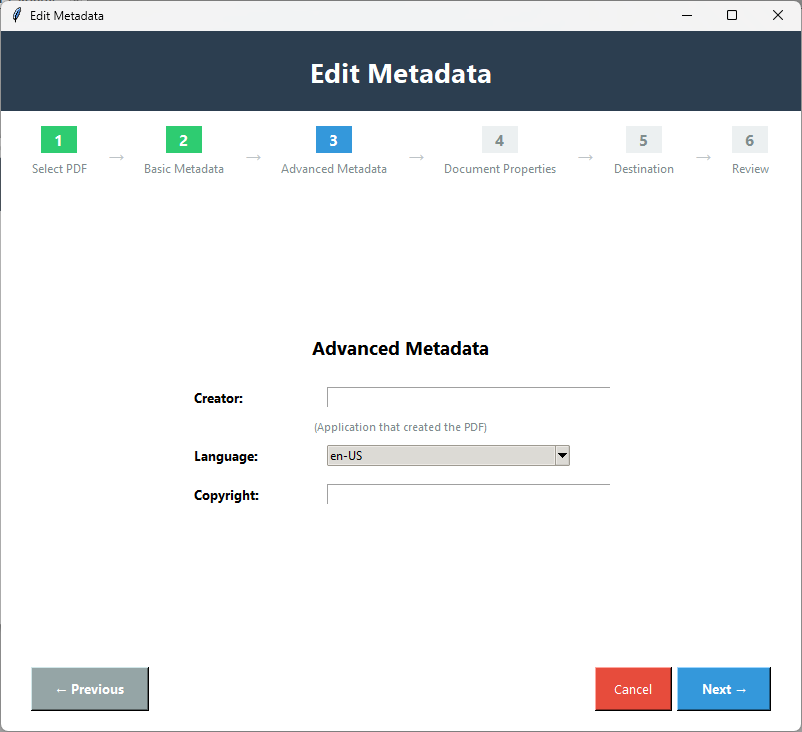
Task: Select en-US in the Language selector
Action: [440, 455]
